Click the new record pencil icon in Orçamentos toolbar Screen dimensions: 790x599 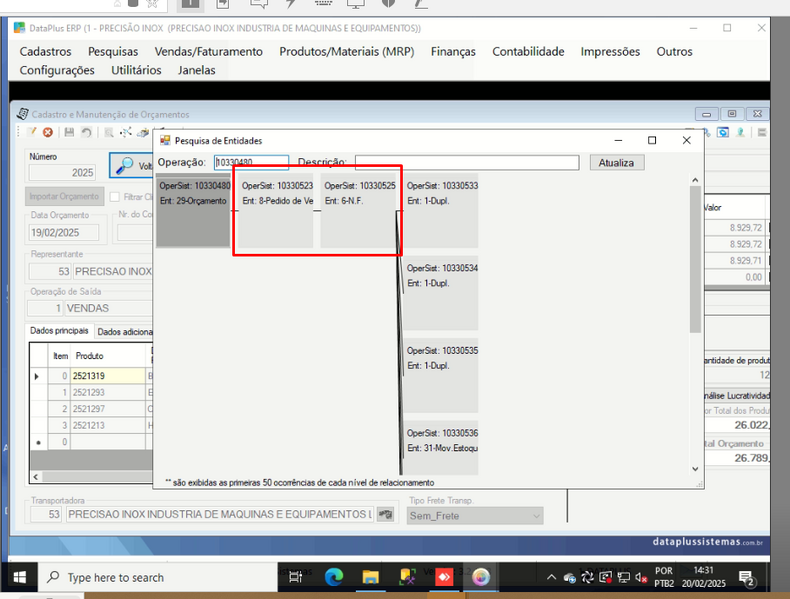coord(32,132)
